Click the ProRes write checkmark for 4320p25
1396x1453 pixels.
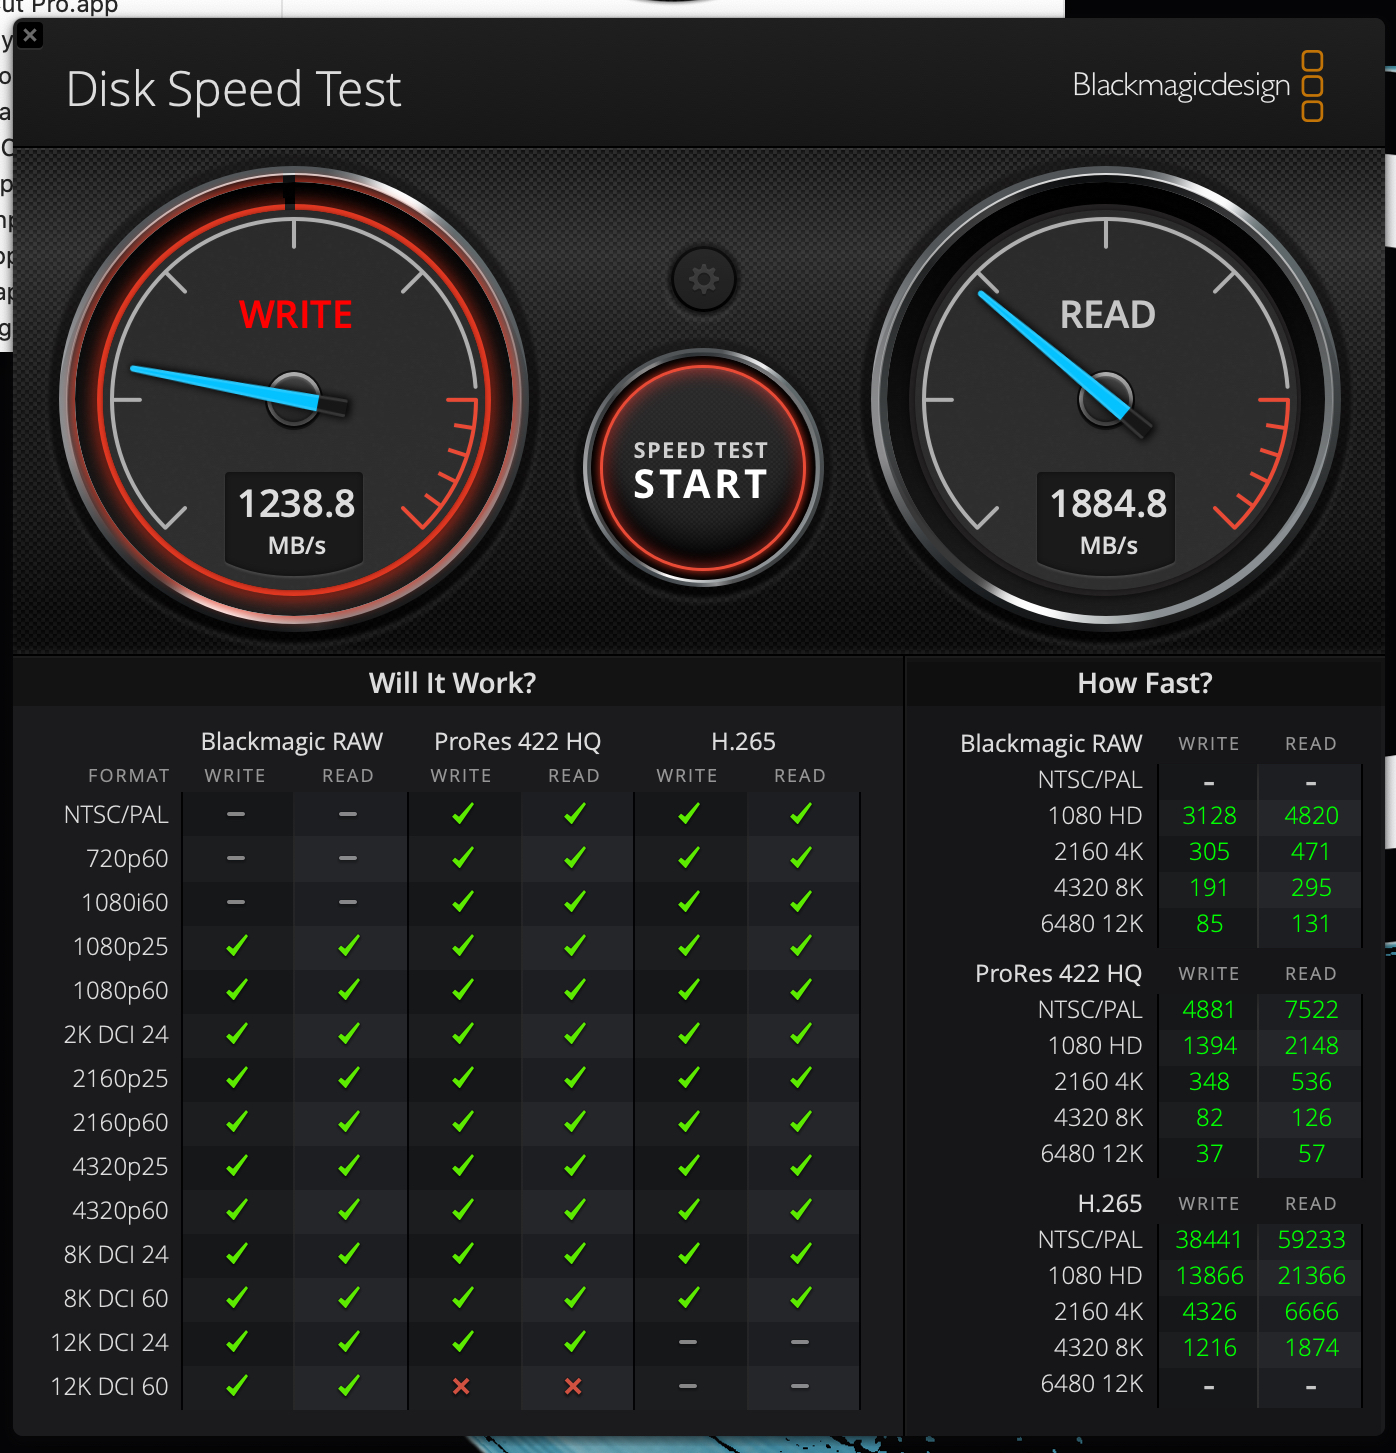coord(463,1166)
